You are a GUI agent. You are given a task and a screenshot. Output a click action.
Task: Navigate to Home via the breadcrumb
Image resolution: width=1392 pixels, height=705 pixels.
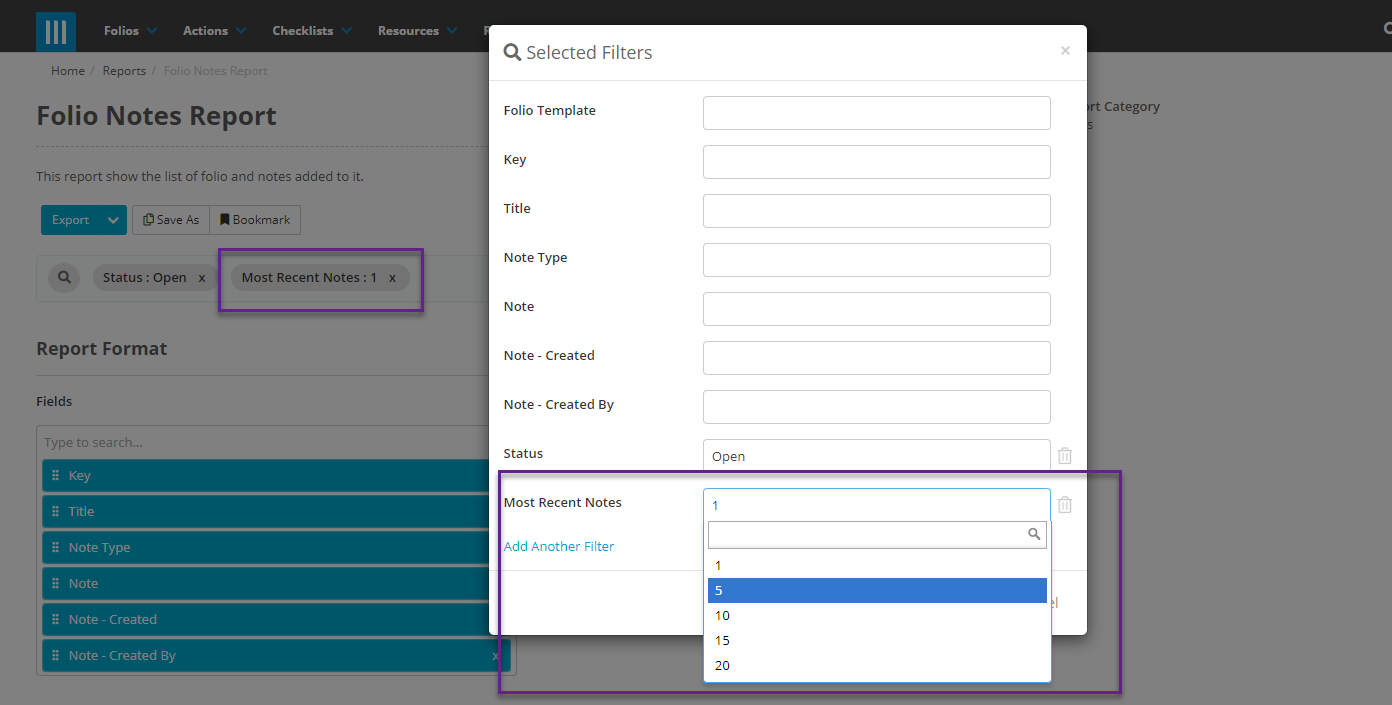point(67,70)
